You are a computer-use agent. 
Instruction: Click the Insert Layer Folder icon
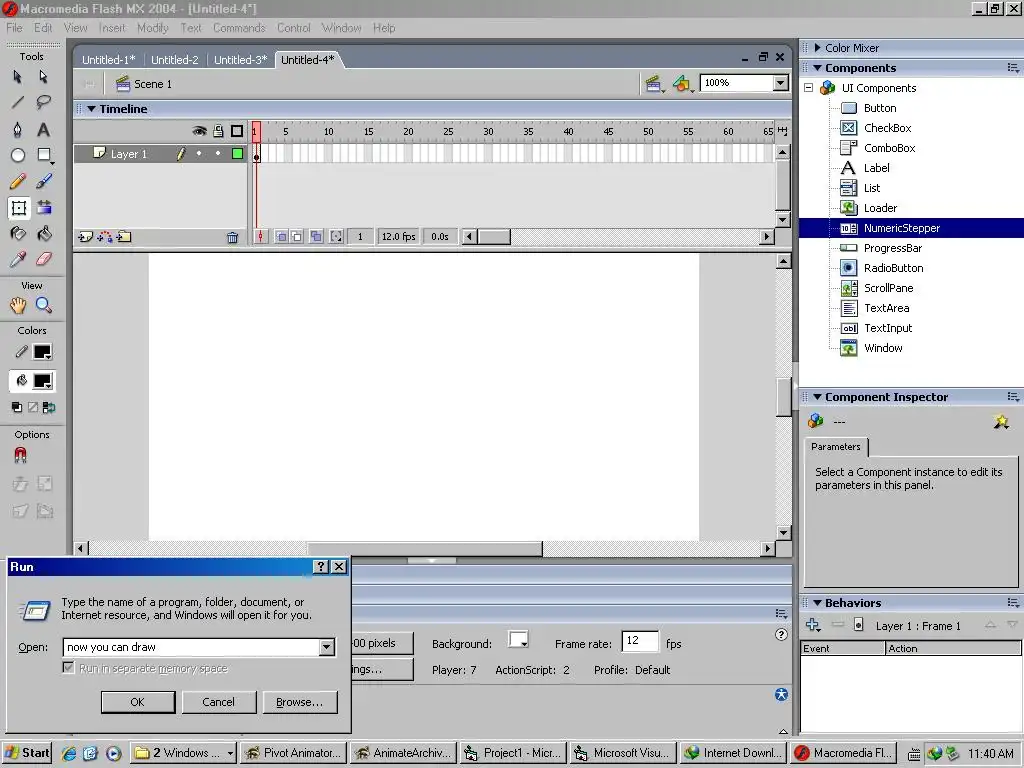point(124,237)
